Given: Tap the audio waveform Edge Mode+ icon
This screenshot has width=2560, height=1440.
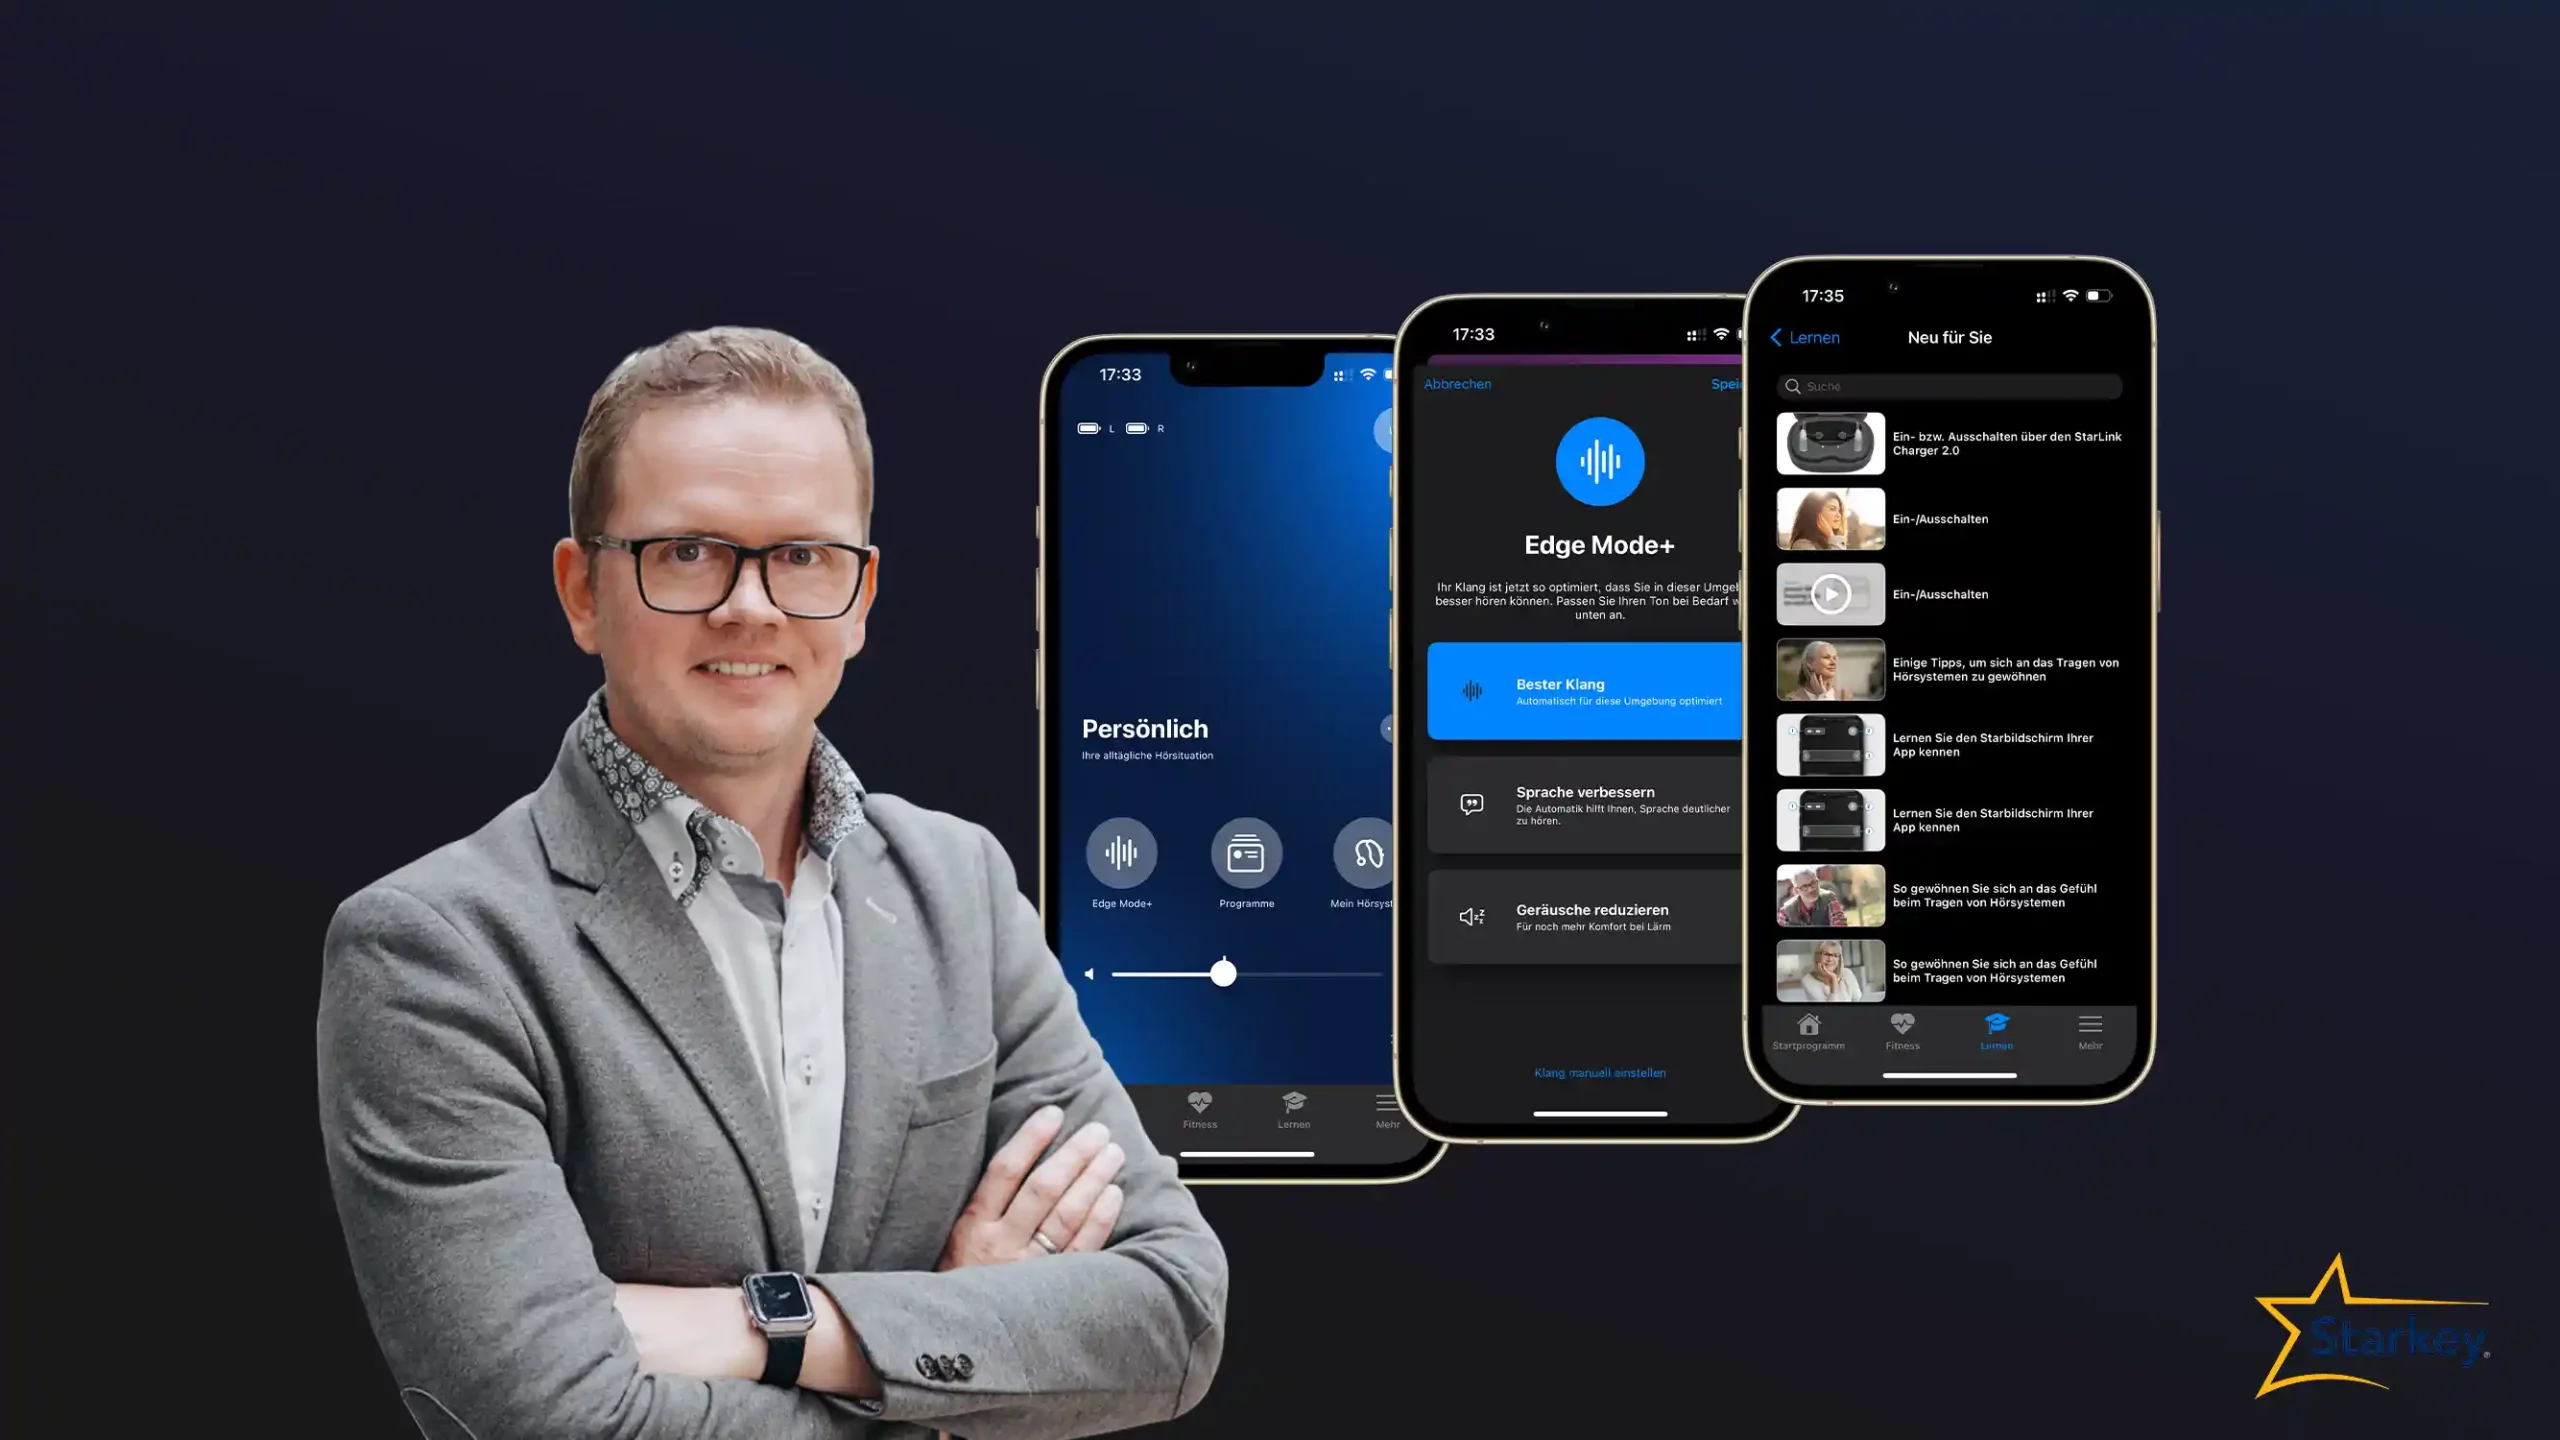Looking at the screenshot, I should (1120, 853).
